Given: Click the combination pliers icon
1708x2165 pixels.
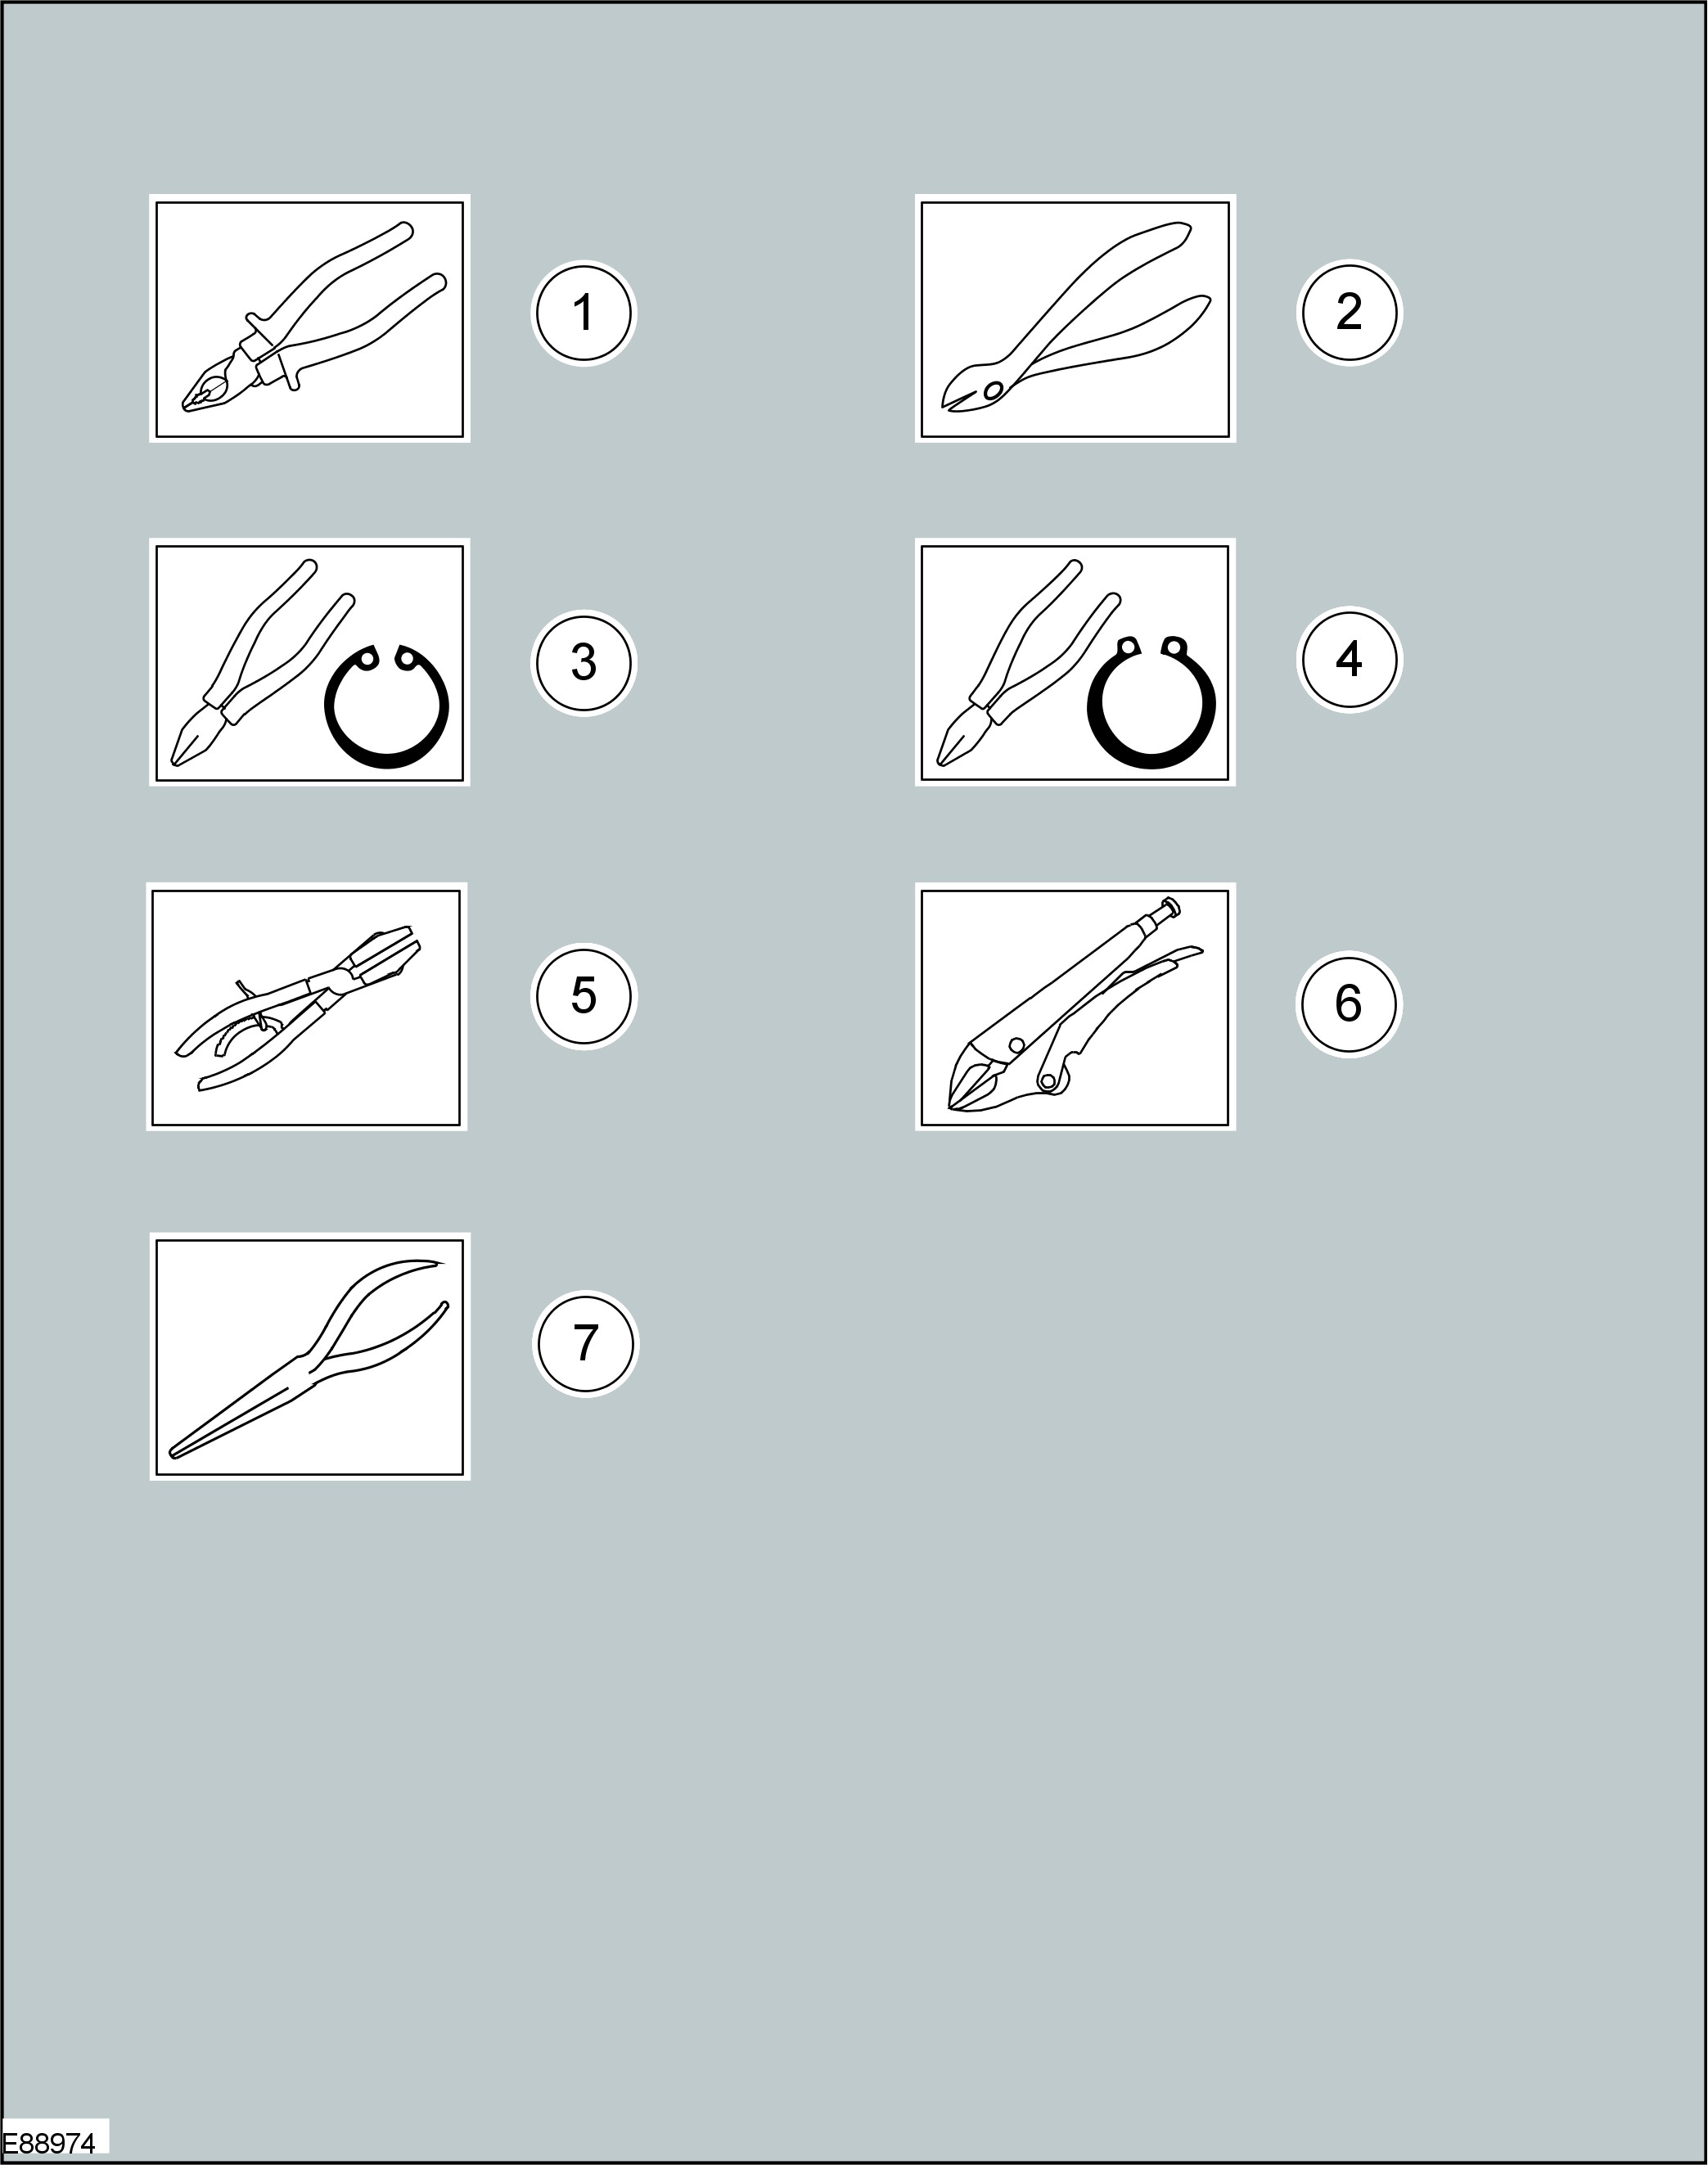Looking at the screenshot, I should pos(310,319).
